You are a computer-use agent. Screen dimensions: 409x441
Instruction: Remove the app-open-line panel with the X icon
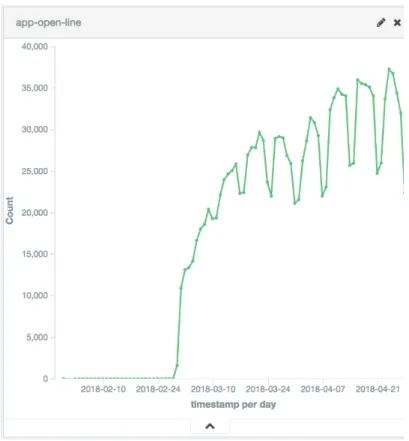397,23
